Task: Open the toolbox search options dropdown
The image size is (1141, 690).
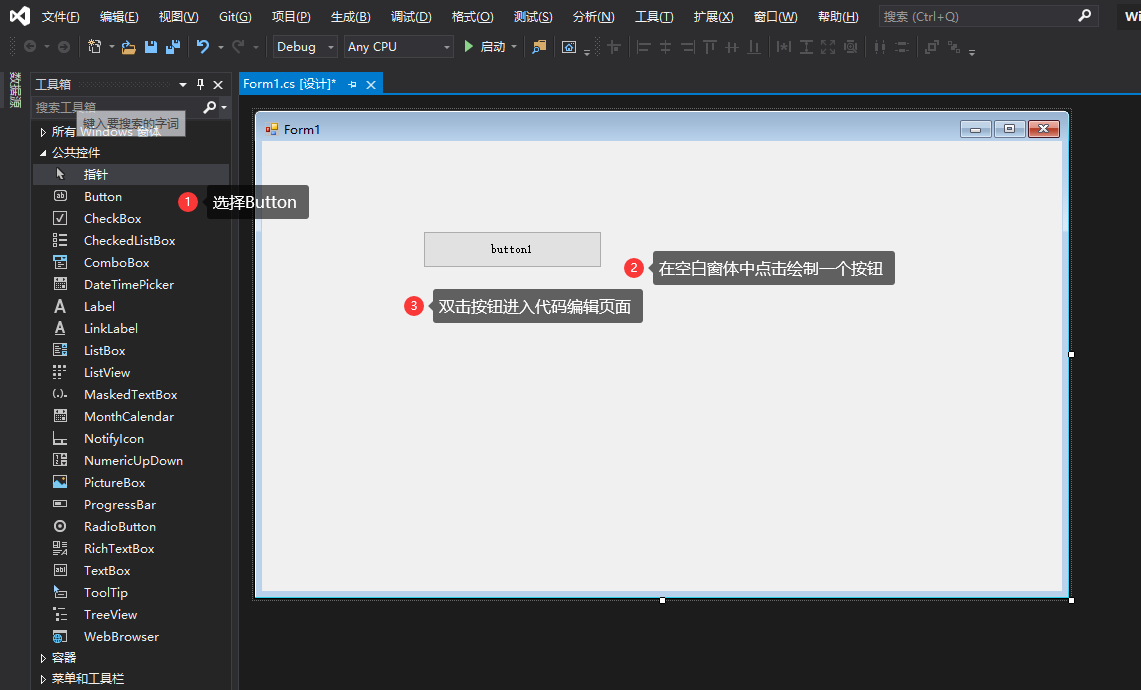Action: click(223, 107)
